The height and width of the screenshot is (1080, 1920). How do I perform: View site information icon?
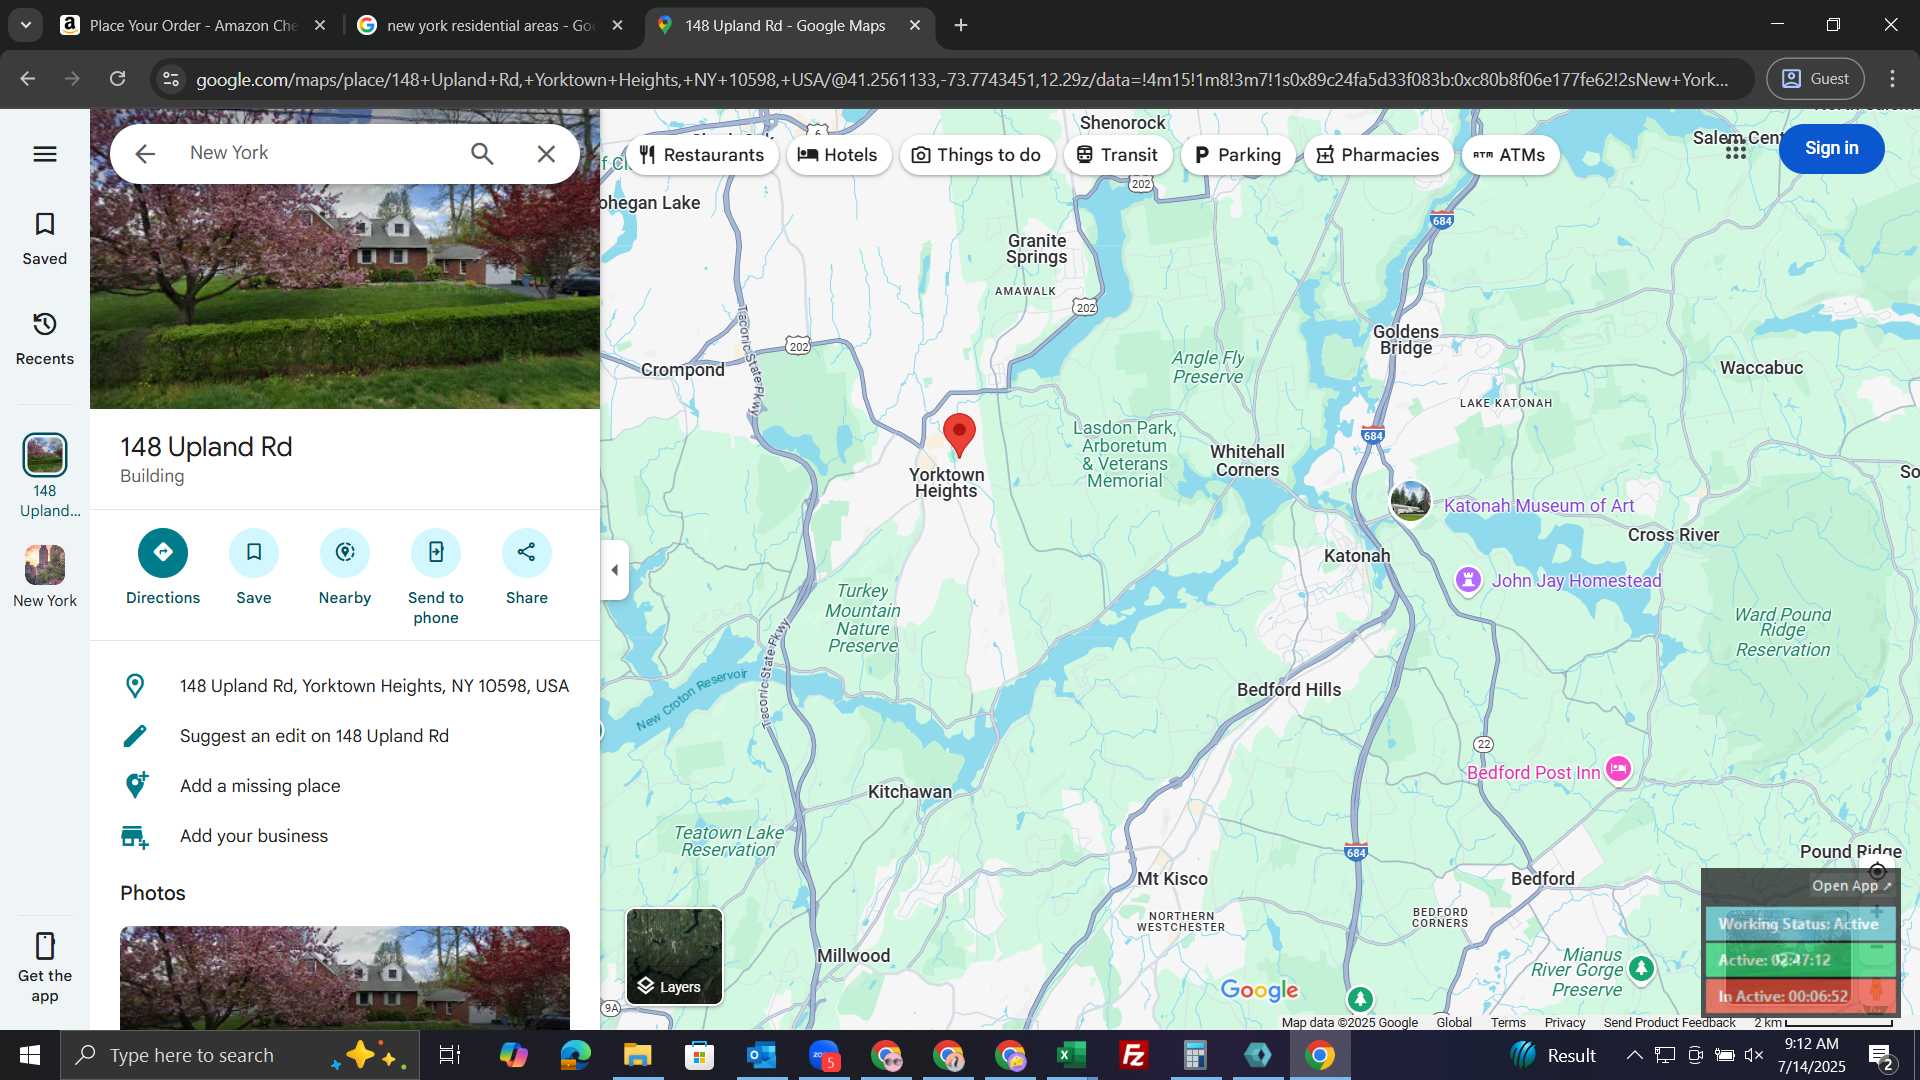click(171, 79)
